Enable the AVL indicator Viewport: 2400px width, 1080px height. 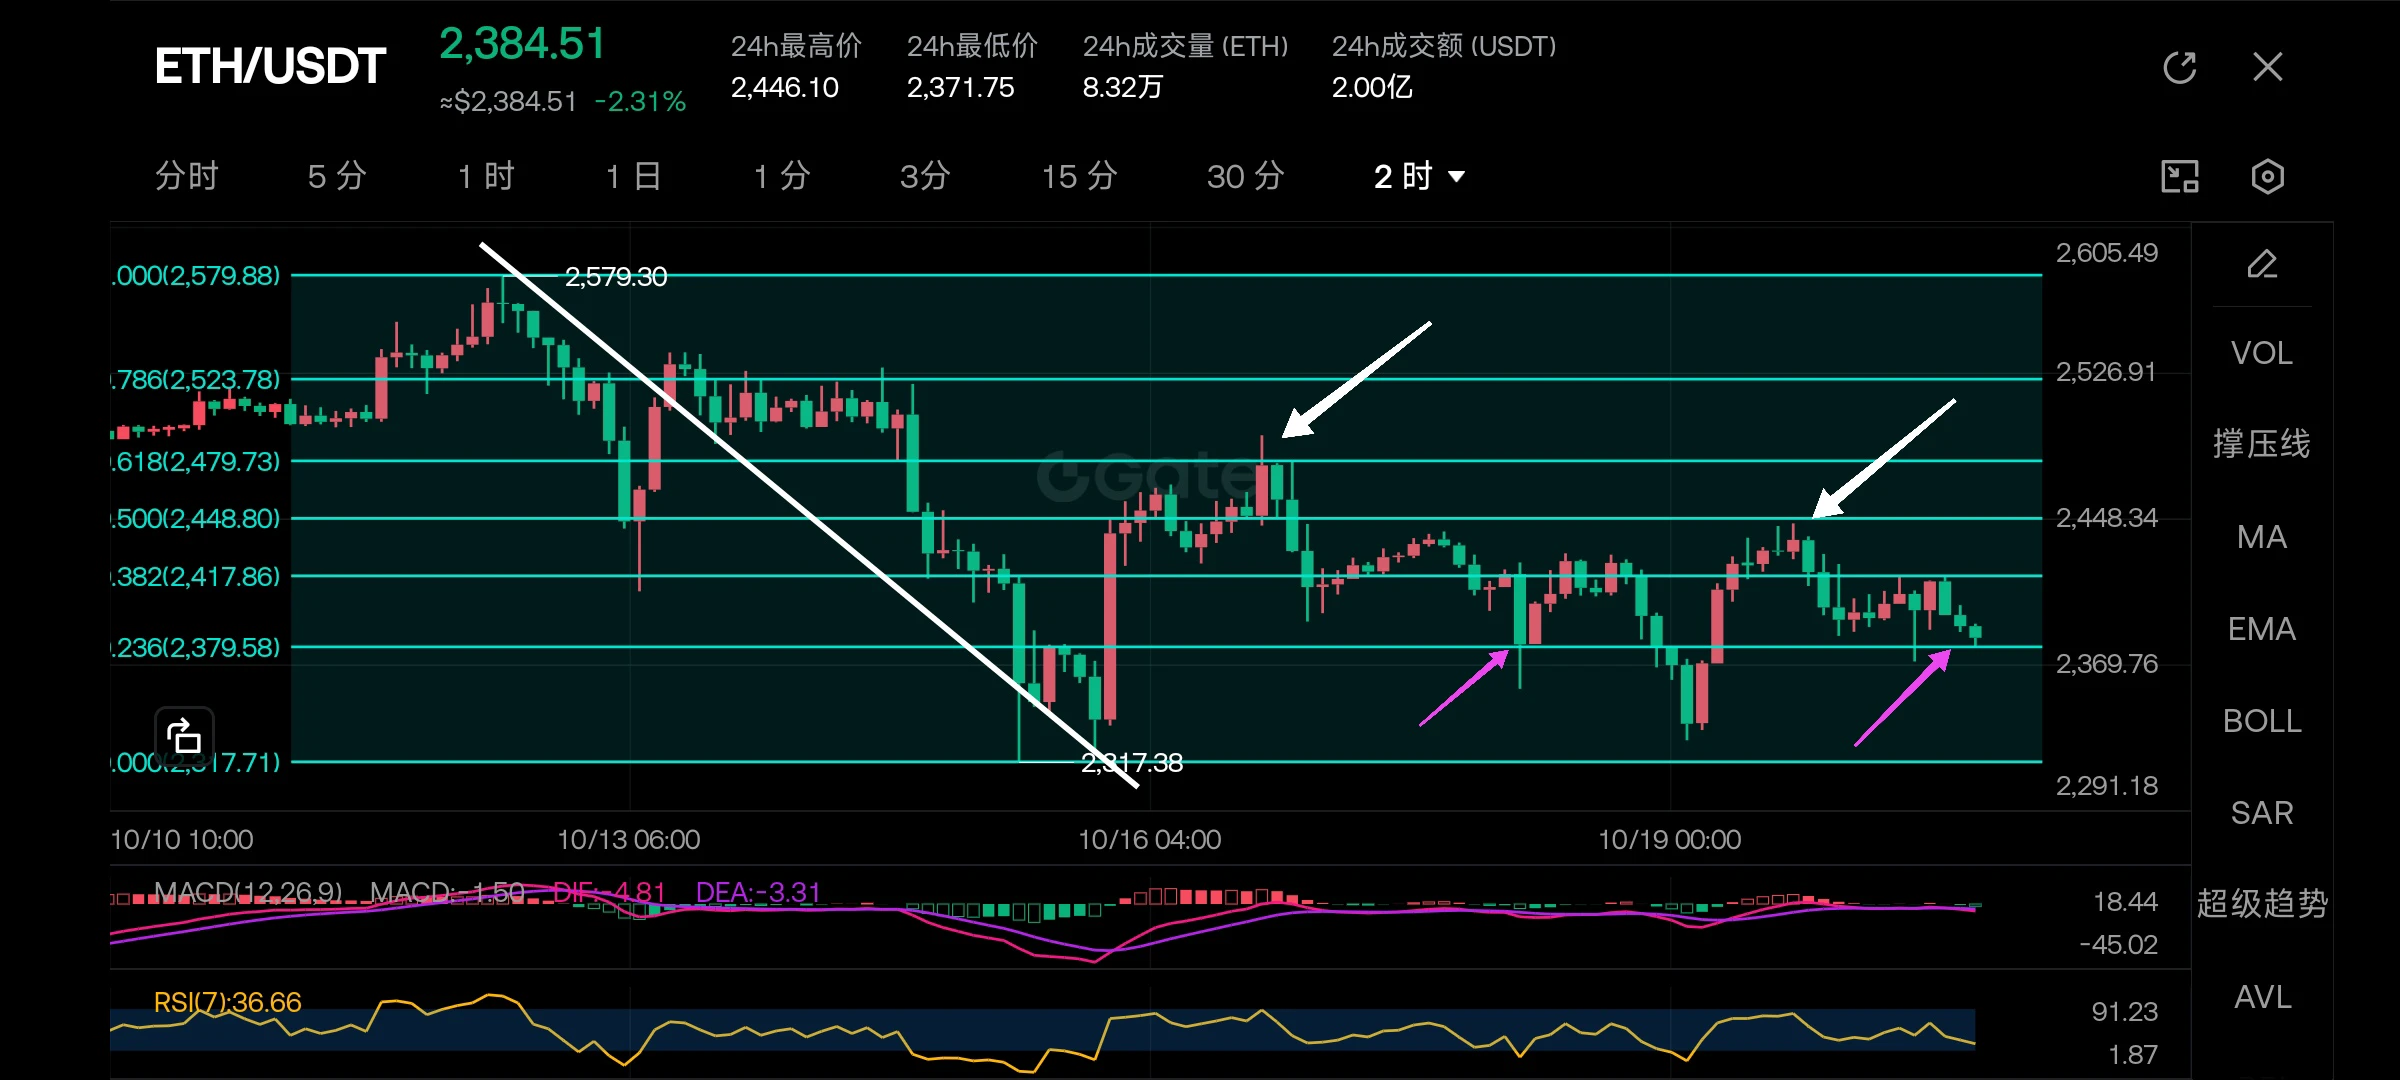[x=2262, y=997]
